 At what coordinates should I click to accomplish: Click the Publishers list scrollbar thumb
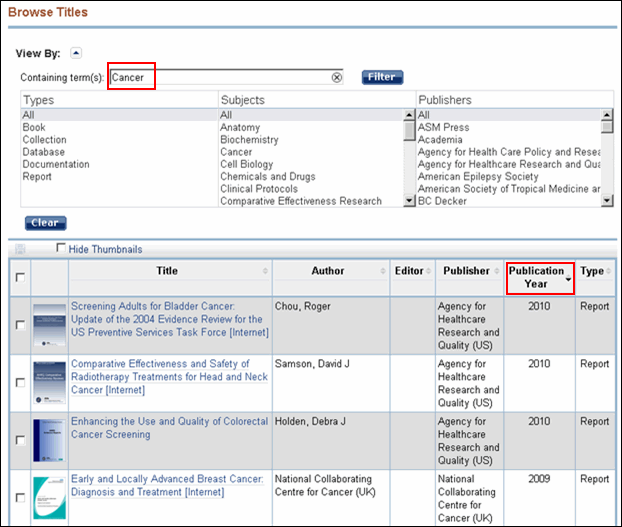[x=607, y=127]
